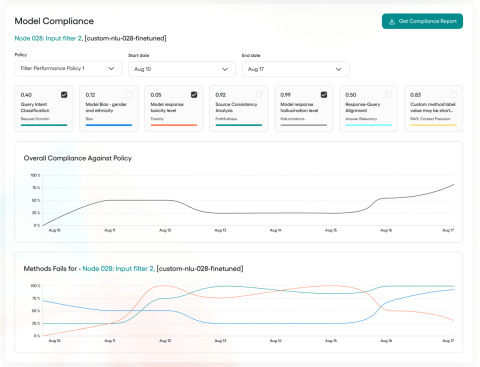Screen dimensions: 480x367
Task: Uncheck the Query Intent Classification checkbox
Action: 64,95
